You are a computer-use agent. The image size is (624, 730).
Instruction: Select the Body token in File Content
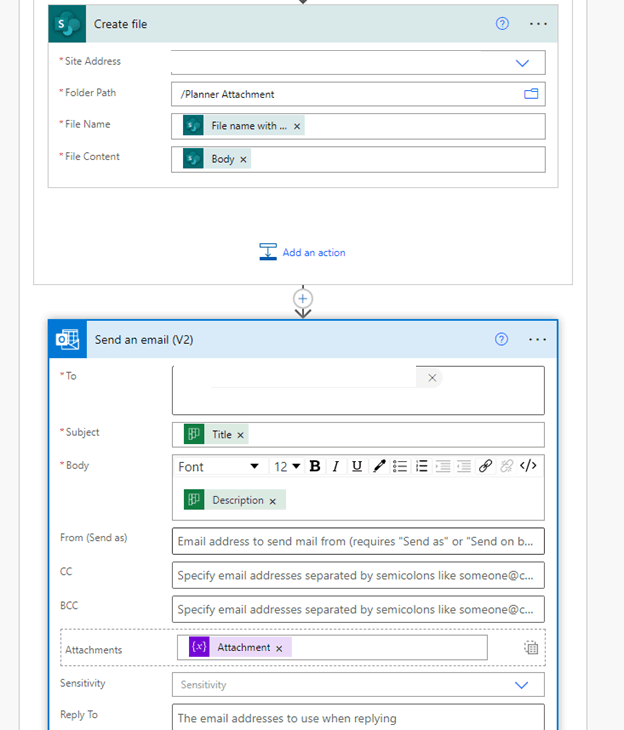217,159
